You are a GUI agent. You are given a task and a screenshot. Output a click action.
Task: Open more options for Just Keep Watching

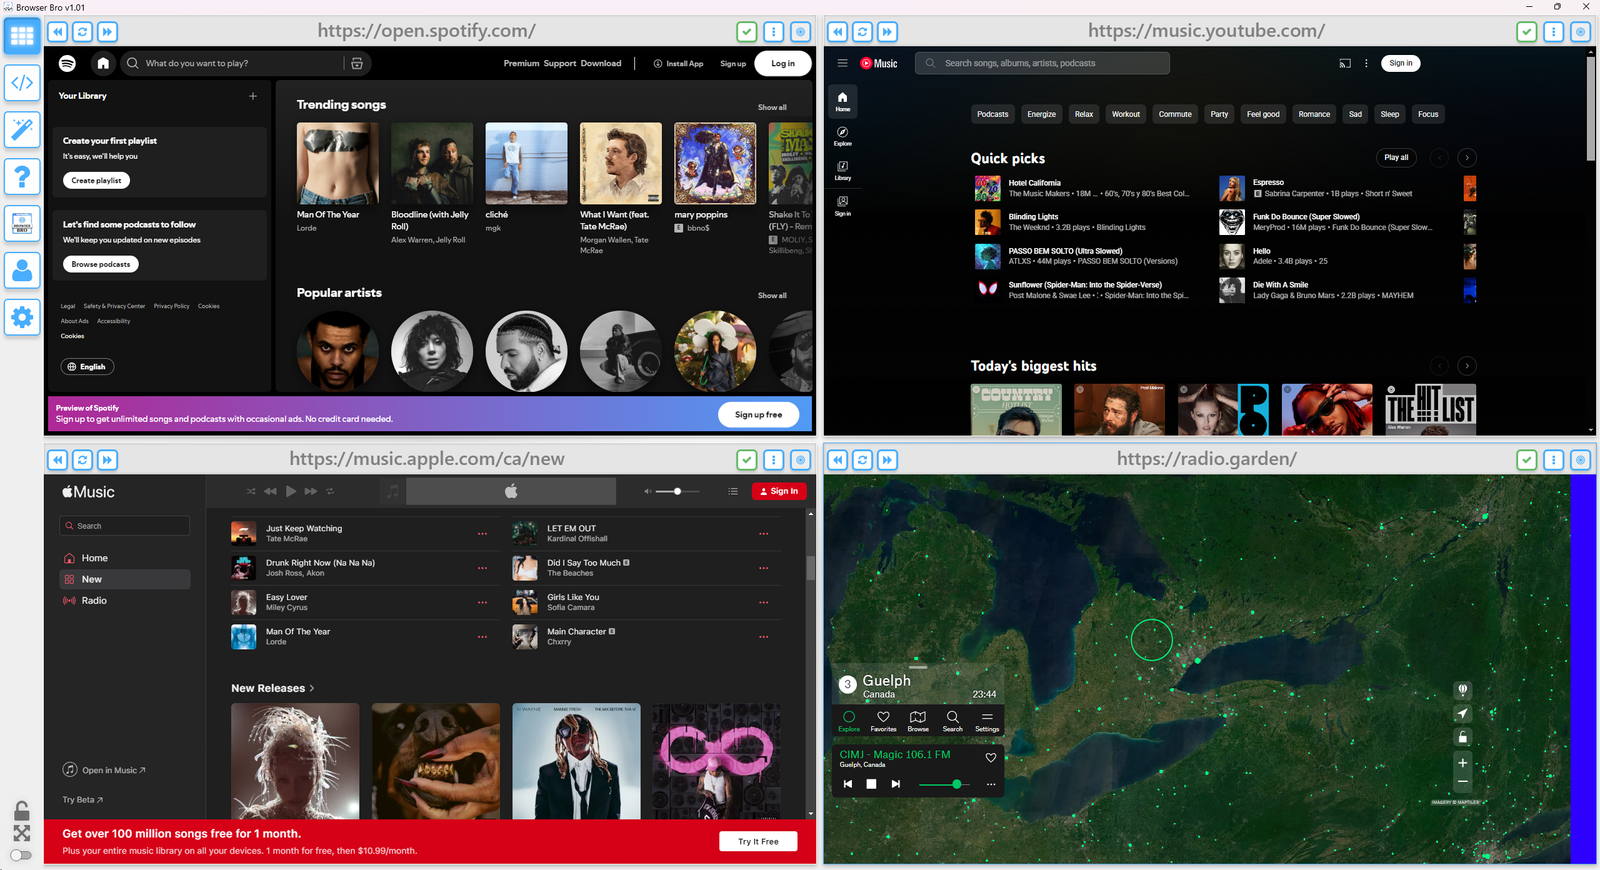482,534
